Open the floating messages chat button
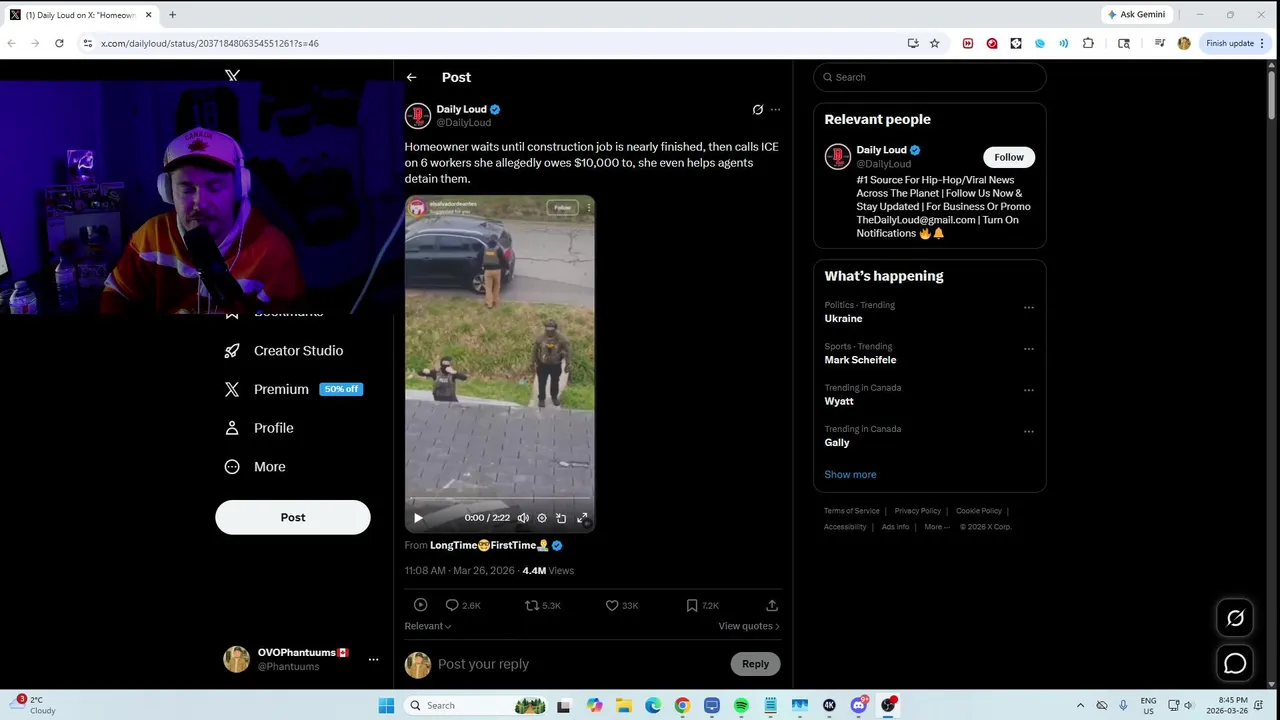 tap(1235, 663)
